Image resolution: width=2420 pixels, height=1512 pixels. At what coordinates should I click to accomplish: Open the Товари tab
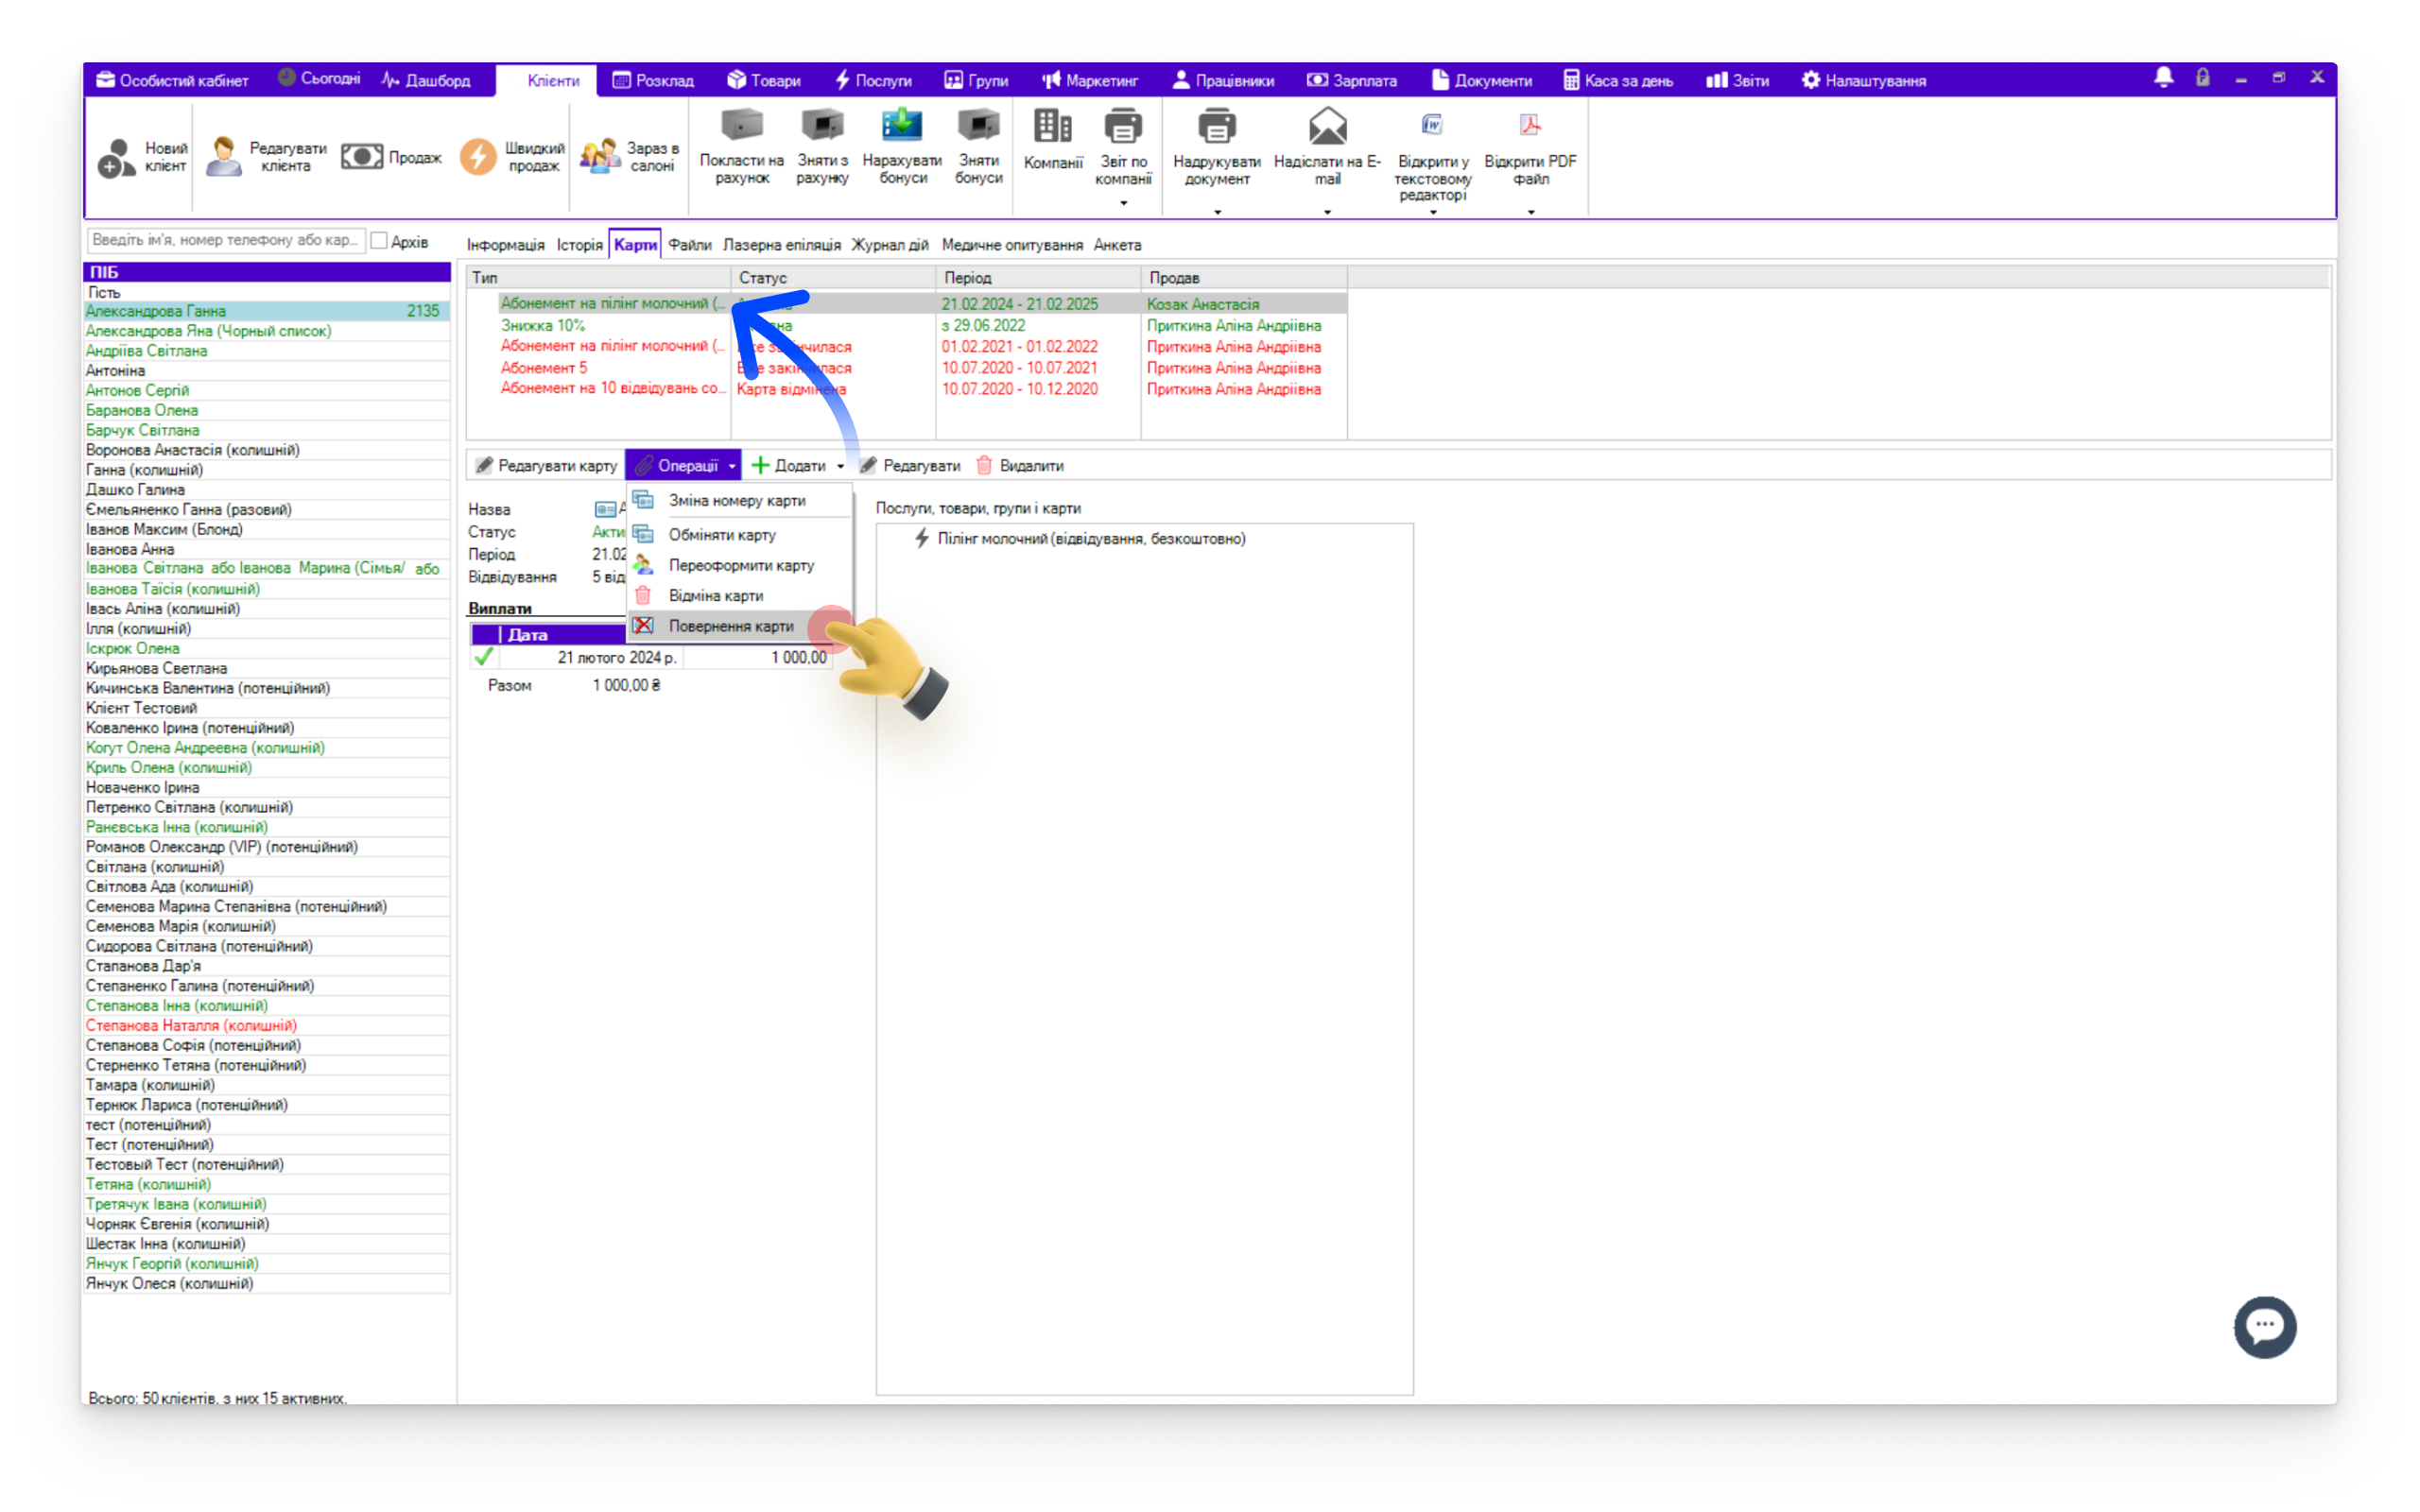pos(764,80)
